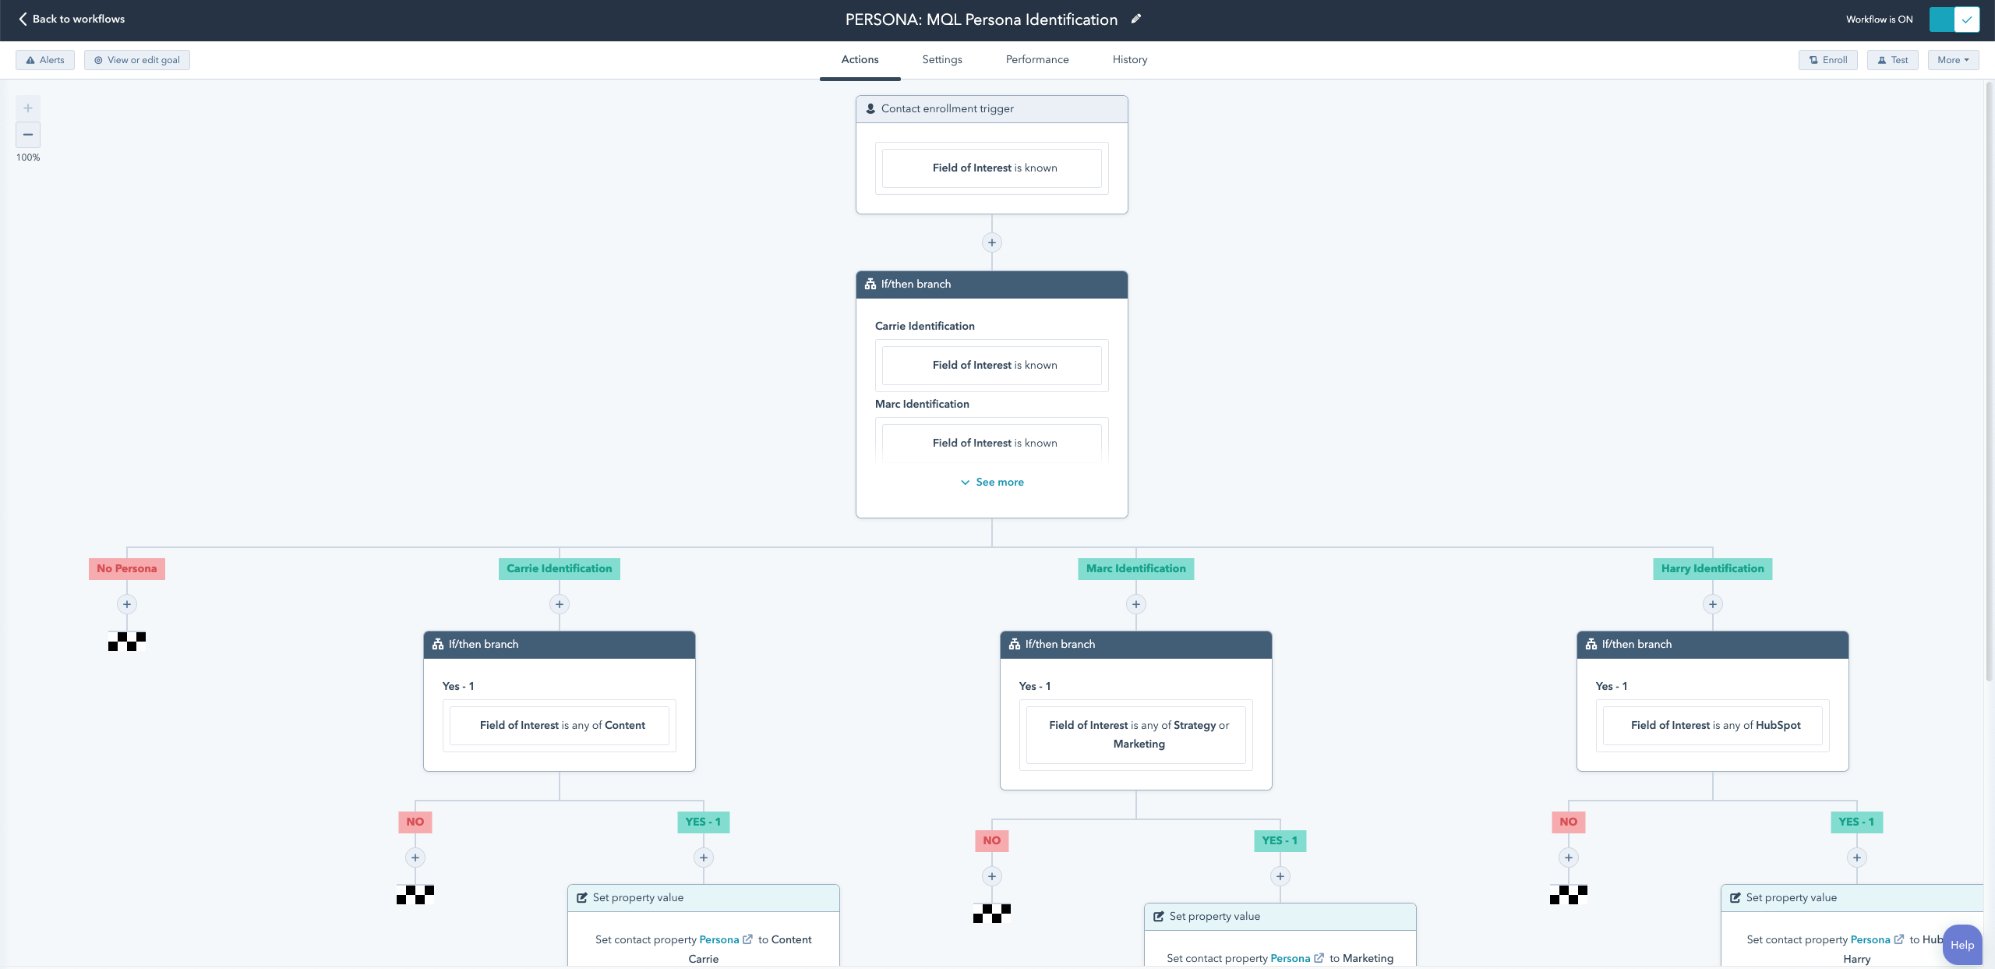Open Persona property link in Marketing action

[1297, 958]
